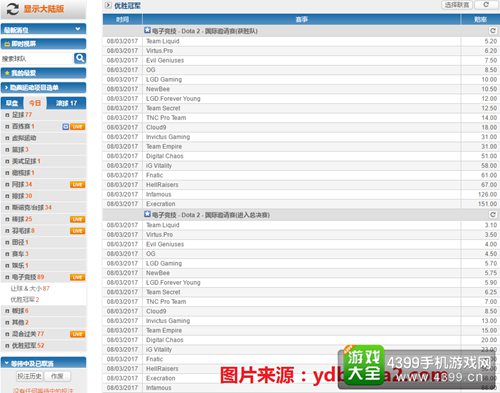Toggle the 隐藏运动项目选单 bar
Screen dimensions: 500x393
click(43, 88)
